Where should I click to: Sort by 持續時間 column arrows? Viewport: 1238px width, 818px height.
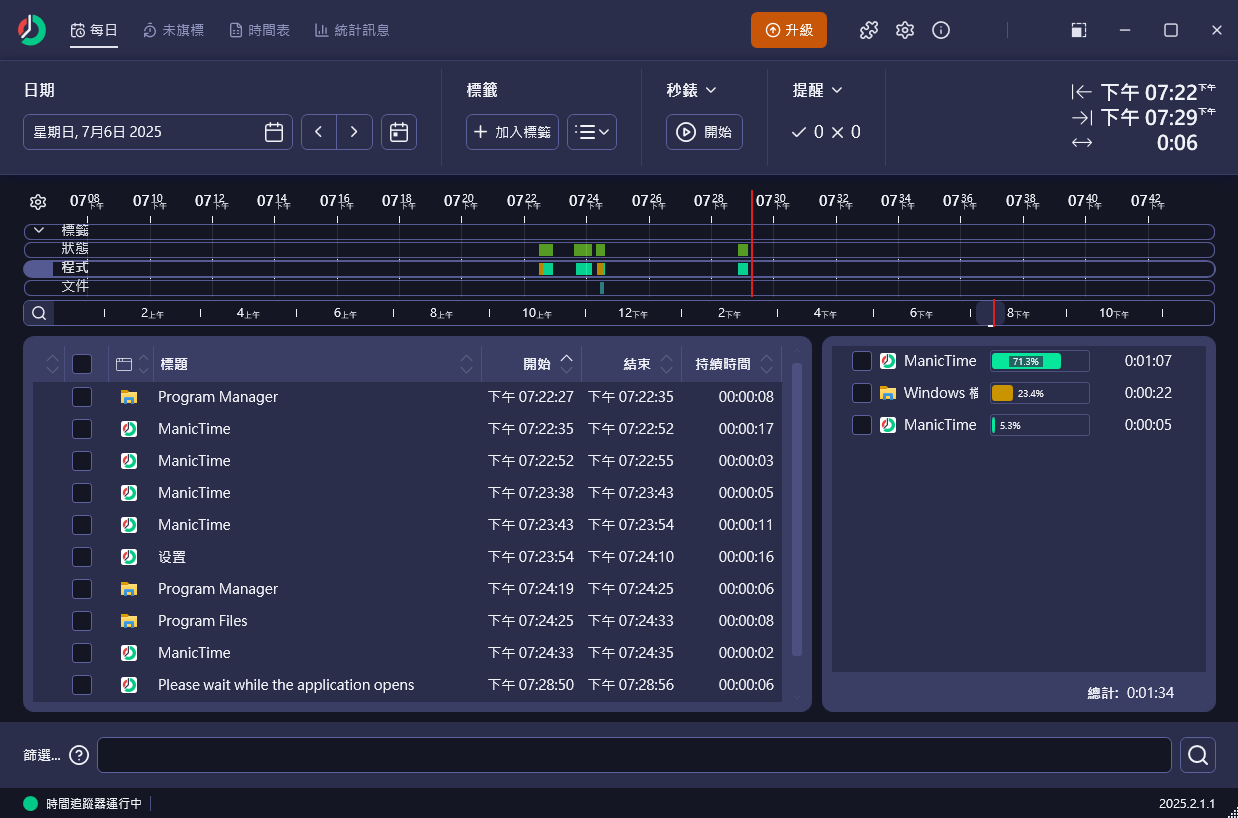point(767,364)
